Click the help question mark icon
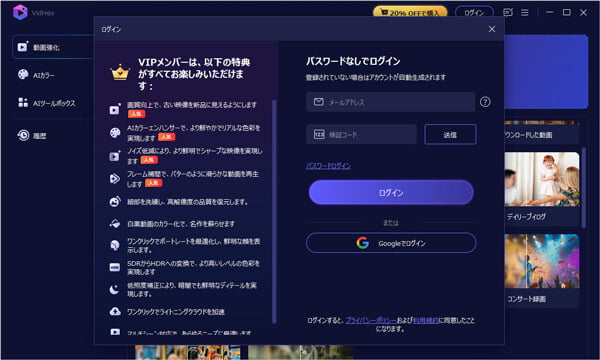This screenshot has height=360, width=600. click(485, 102)
